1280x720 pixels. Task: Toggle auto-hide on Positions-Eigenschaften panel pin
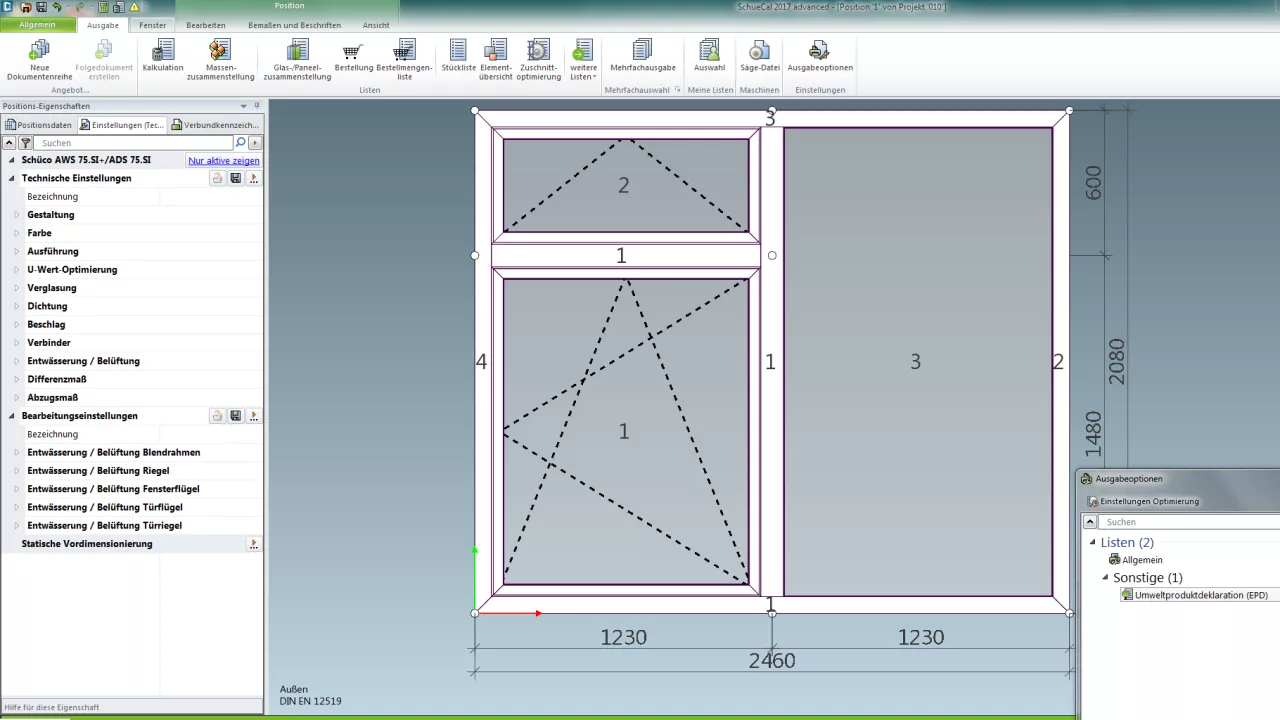[256, 105]
